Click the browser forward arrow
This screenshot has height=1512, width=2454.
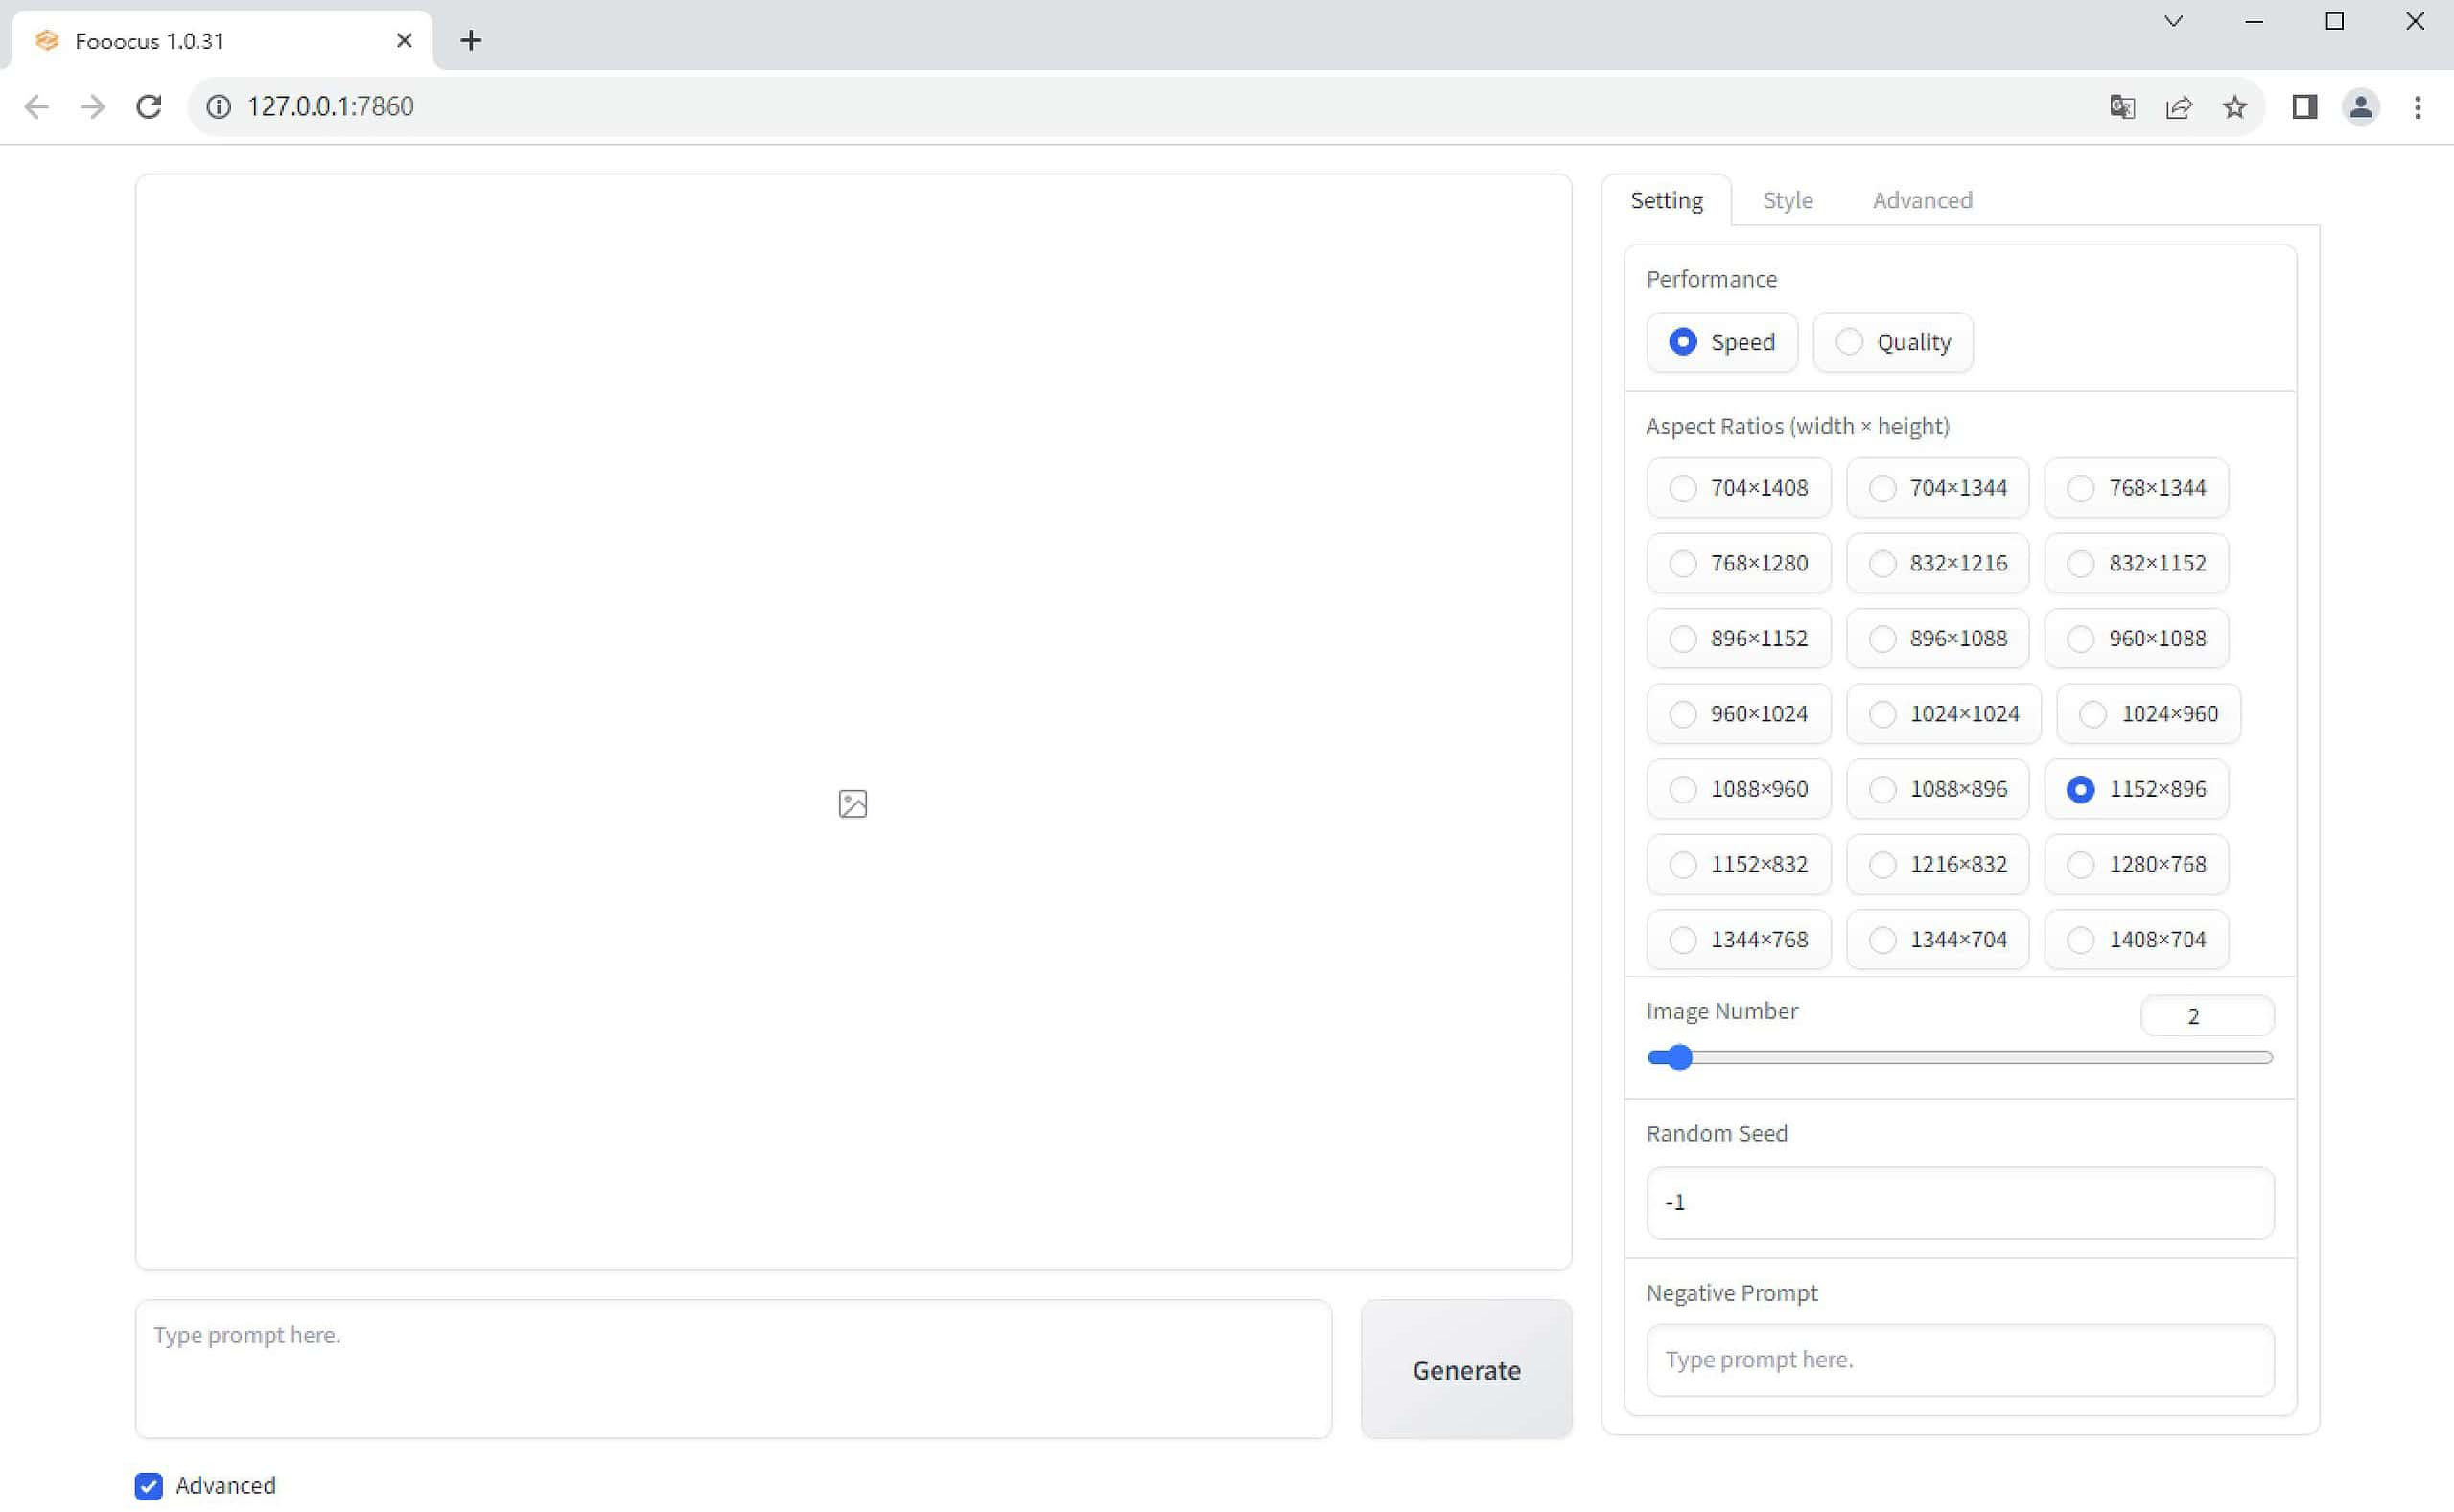tap(93, 107)
